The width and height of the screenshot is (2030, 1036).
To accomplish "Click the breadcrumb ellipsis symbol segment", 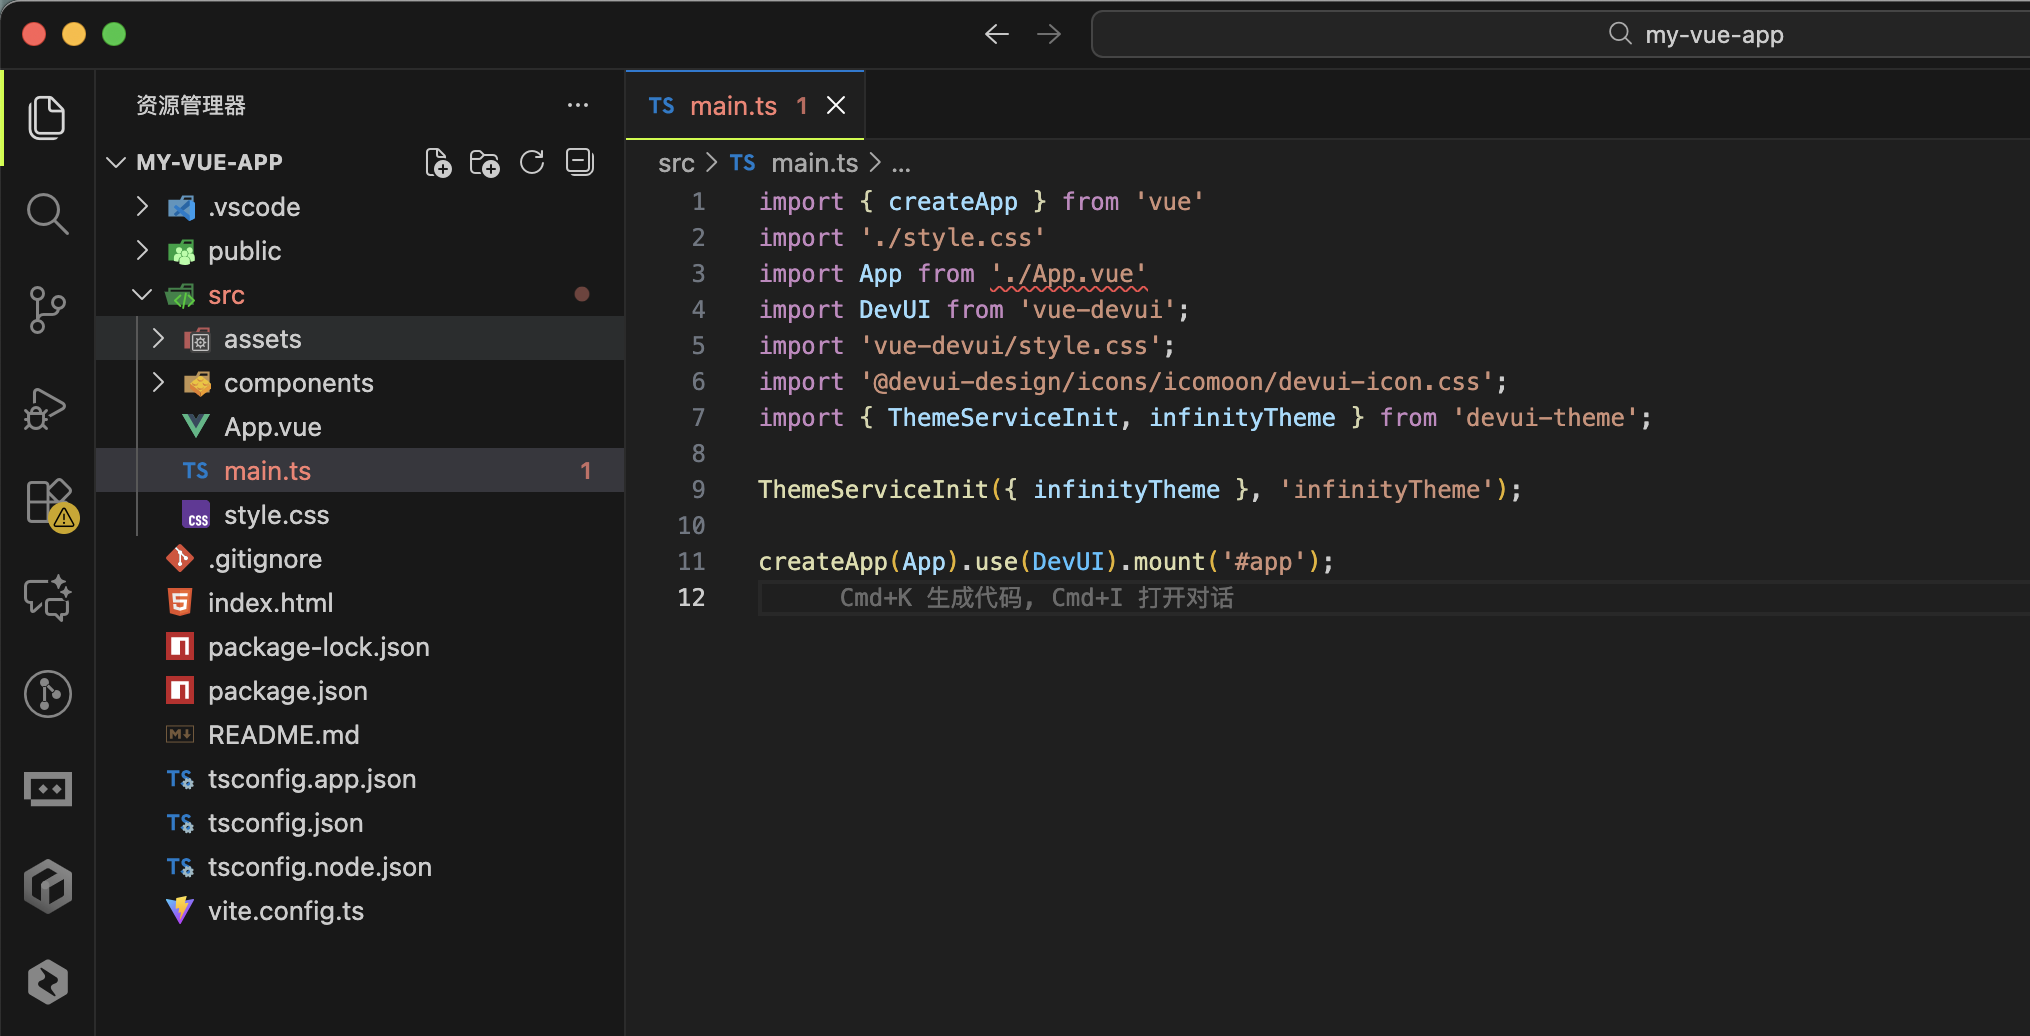I will point(901,163).
